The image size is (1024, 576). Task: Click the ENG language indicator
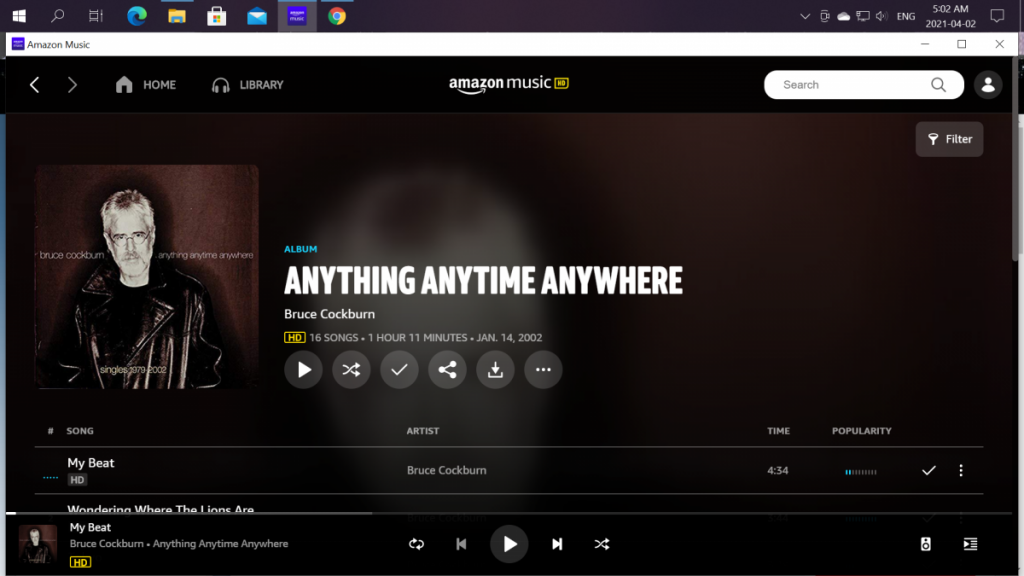[x=906, y=16]
